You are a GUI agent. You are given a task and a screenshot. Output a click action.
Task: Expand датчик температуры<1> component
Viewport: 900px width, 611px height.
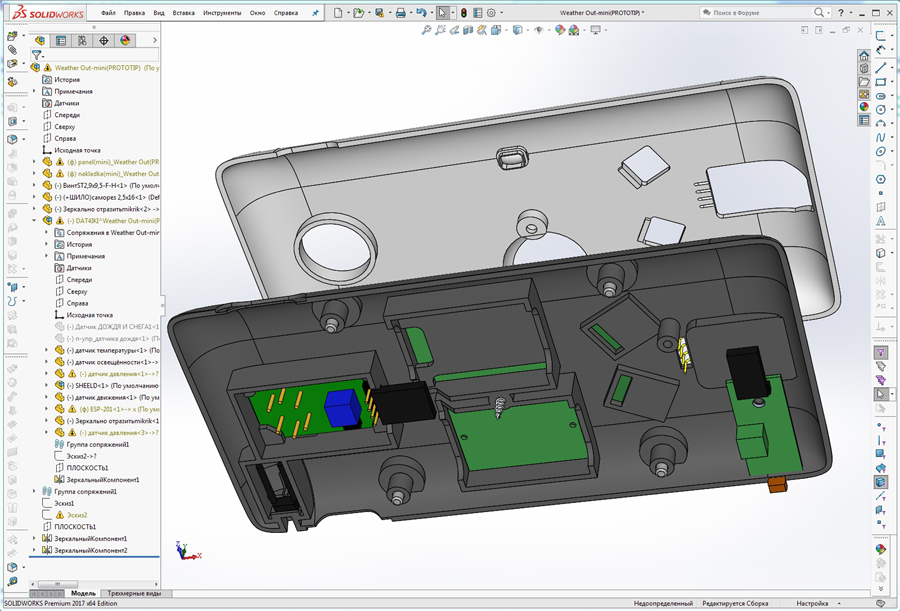[x=46, y=350]
